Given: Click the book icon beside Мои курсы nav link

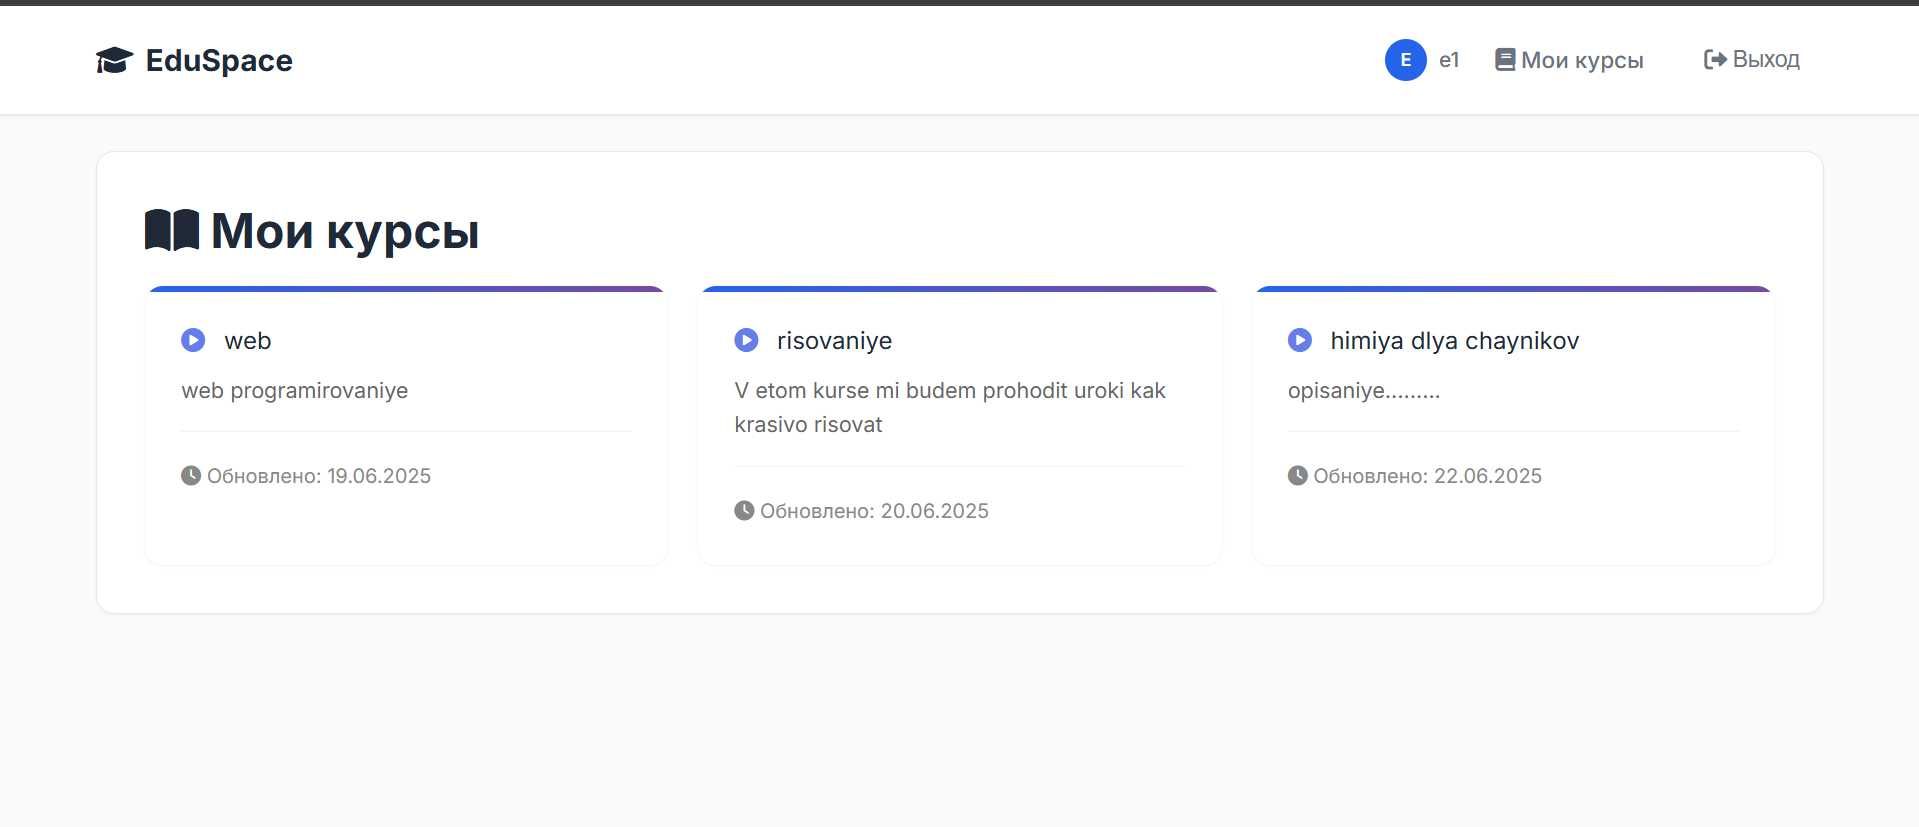Looking at the screenshot, I should pos(1505,60).
